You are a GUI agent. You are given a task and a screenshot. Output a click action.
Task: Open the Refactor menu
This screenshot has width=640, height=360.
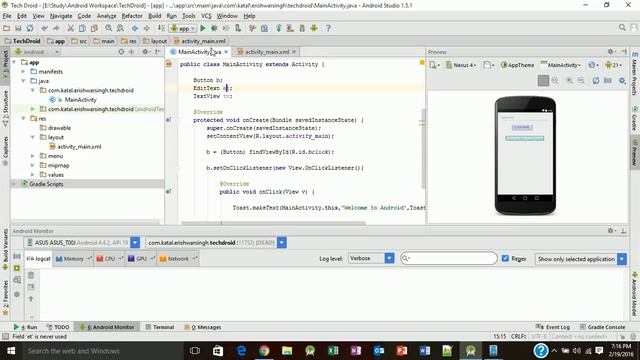pos(132,16)
